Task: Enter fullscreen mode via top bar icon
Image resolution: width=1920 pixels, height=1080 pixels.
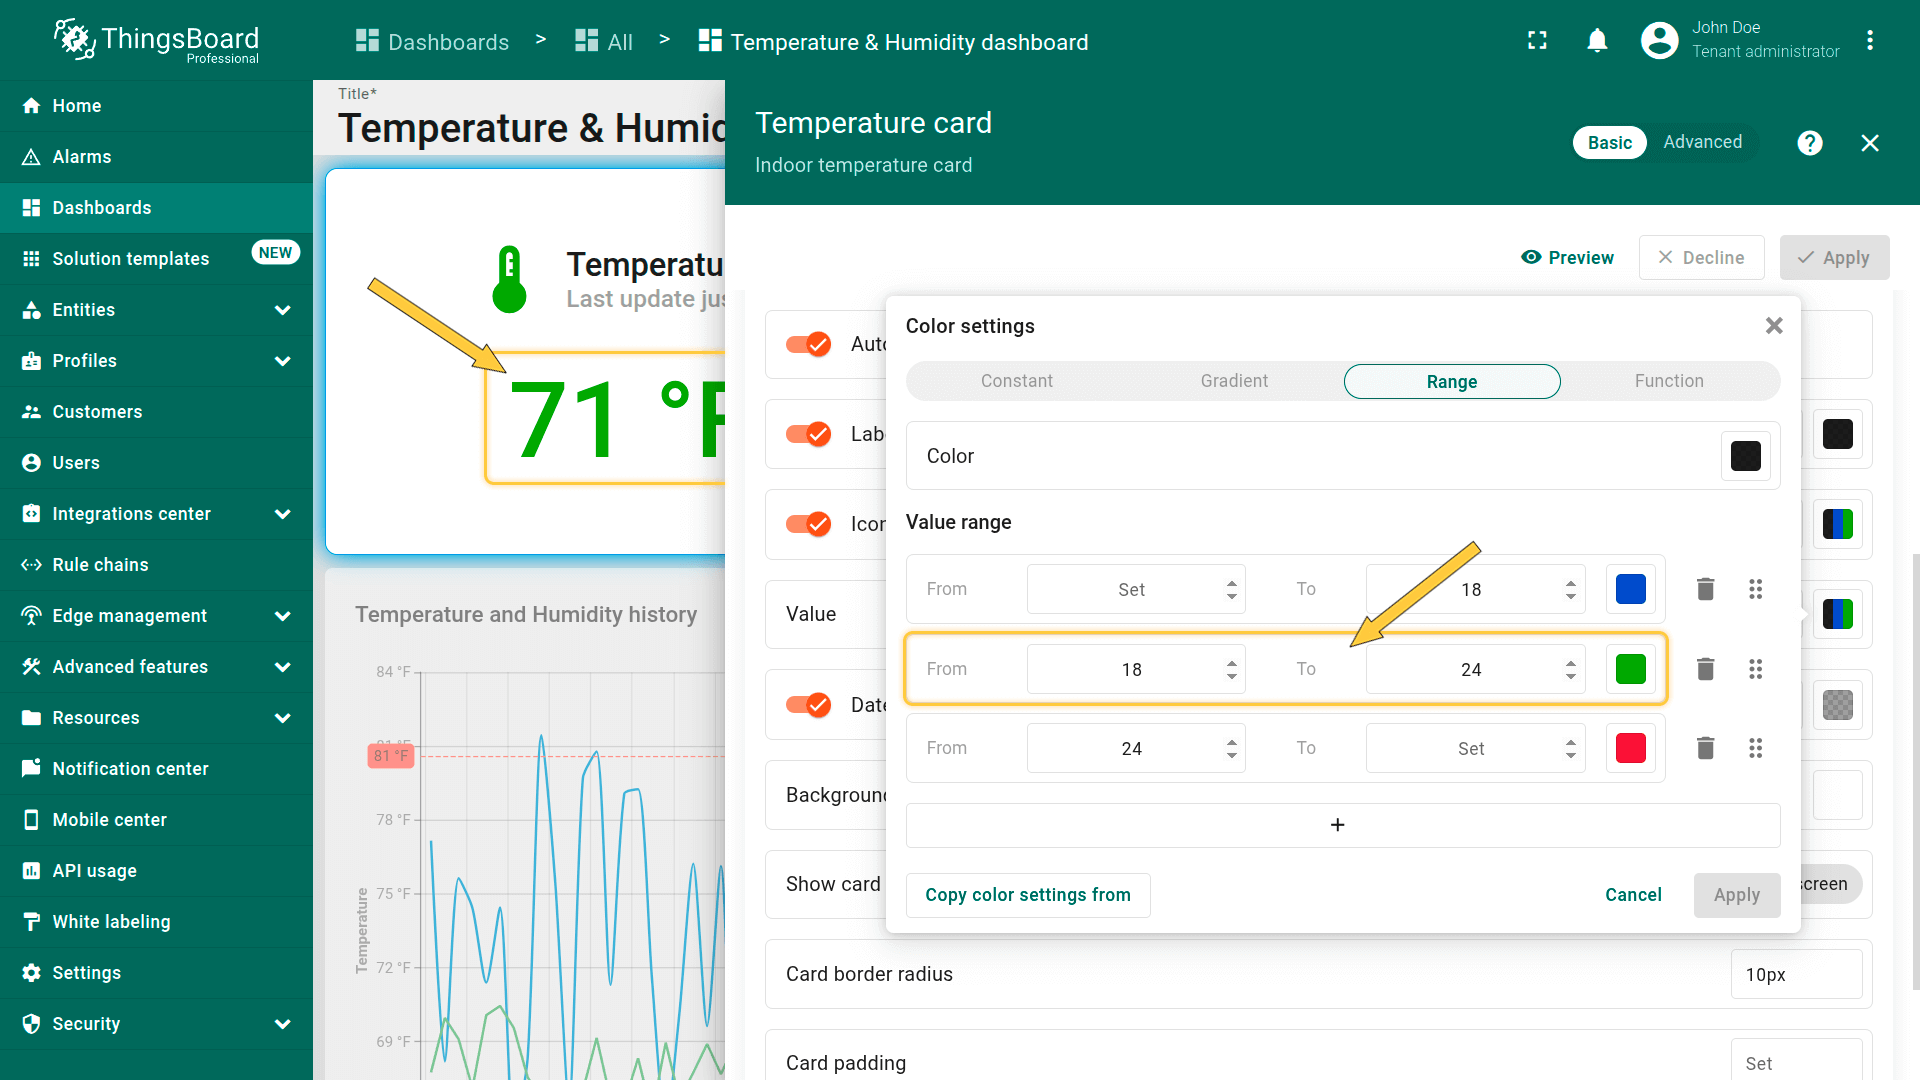Action: click(x=1537, y=41)
